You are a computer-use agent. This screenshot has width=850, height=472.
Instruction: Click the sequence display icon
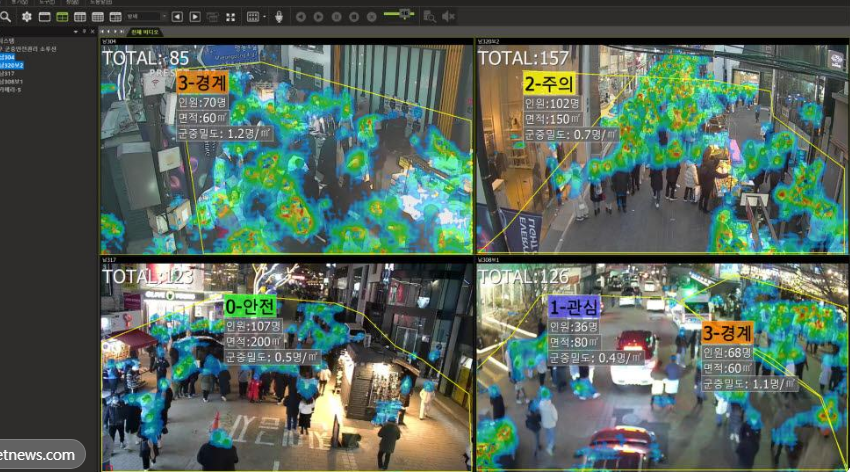coord(212,17)
